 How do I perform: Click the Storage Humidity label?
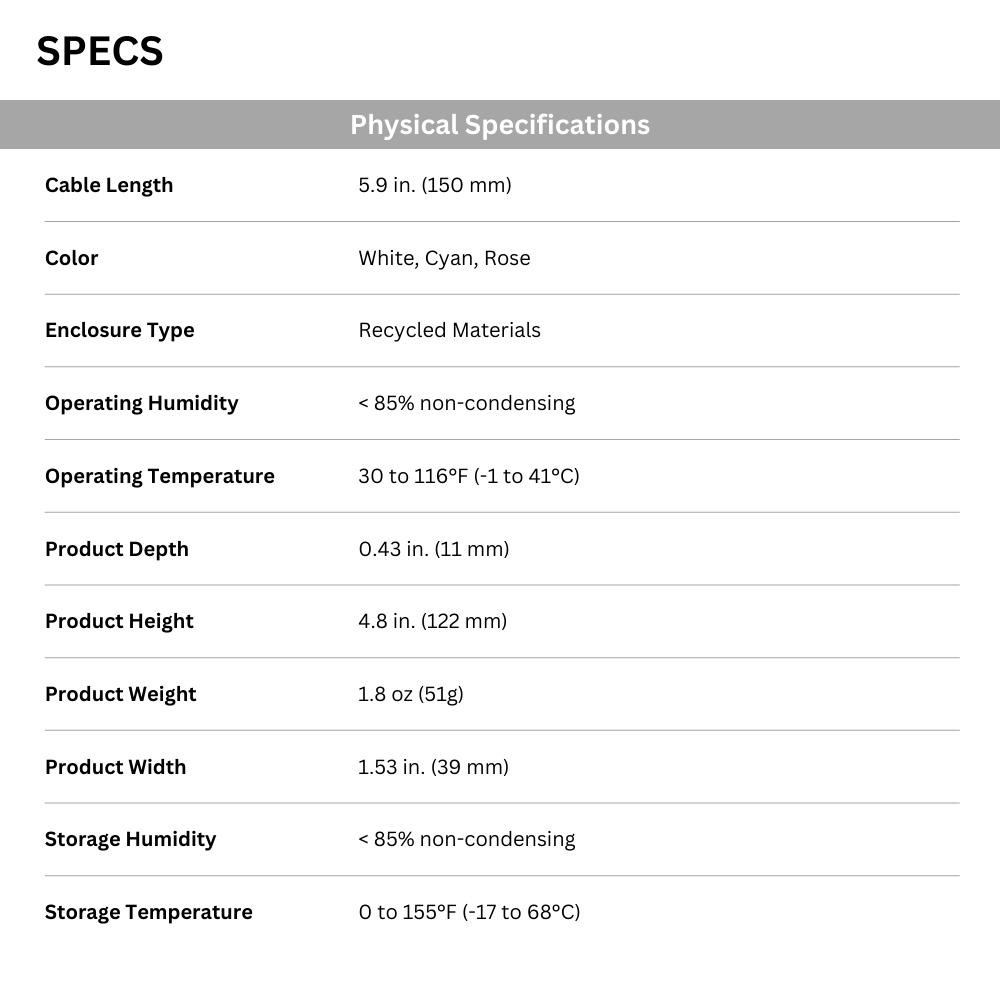pos(131,839)
